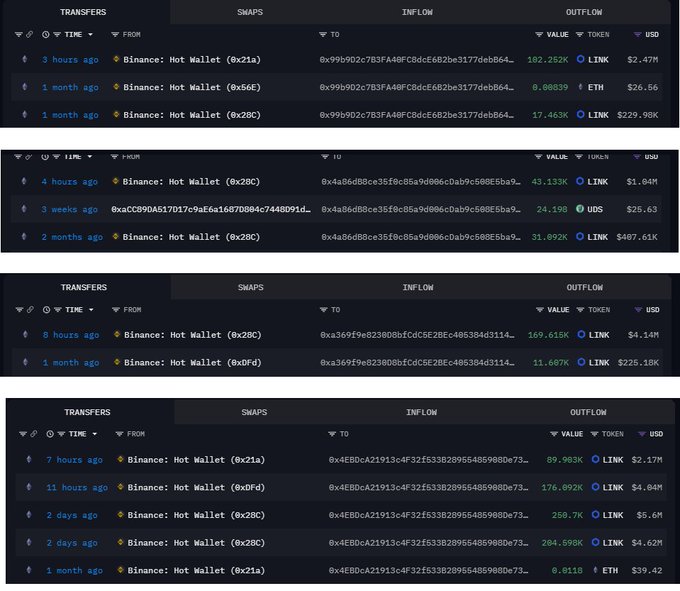Click TRANSFERS tab in the bottom panel
The image size is (680, 591).
pyautogui.click(x=87, y=412)
